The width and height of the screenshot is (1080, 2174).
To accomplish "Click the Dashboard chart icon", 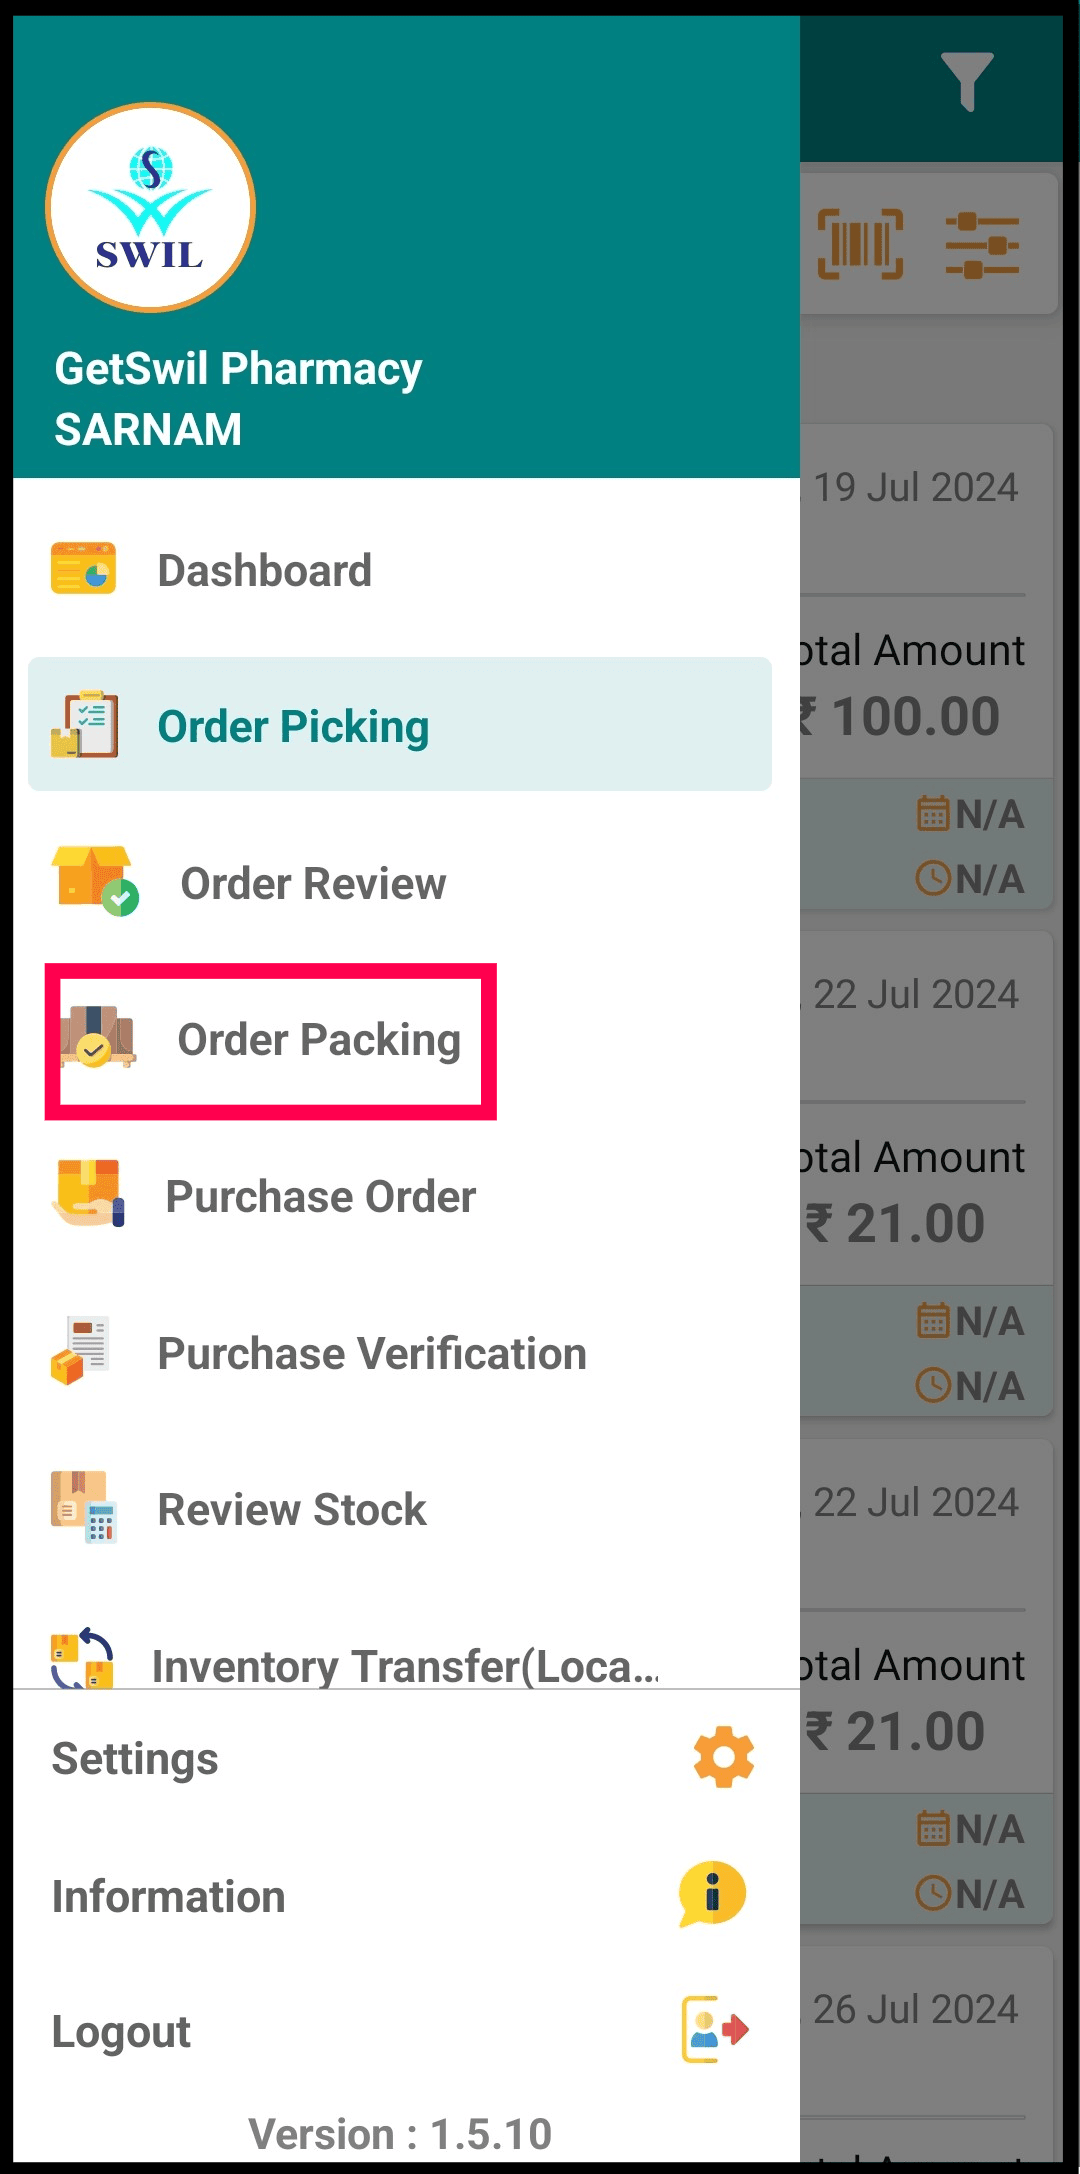I will click(x=84, y=568).
